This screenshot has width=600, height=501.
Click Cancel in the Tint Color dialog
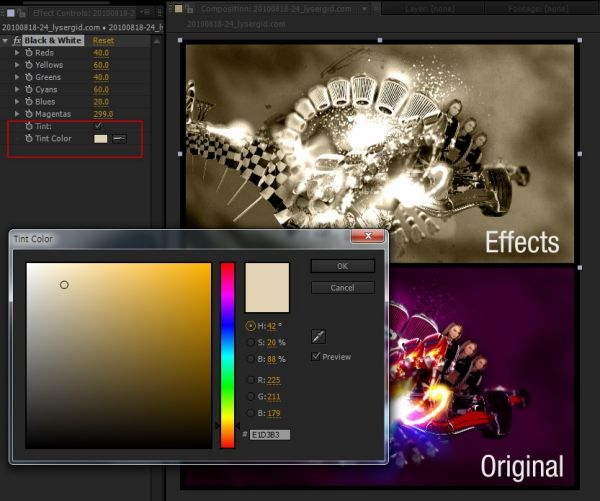point(342,287)
